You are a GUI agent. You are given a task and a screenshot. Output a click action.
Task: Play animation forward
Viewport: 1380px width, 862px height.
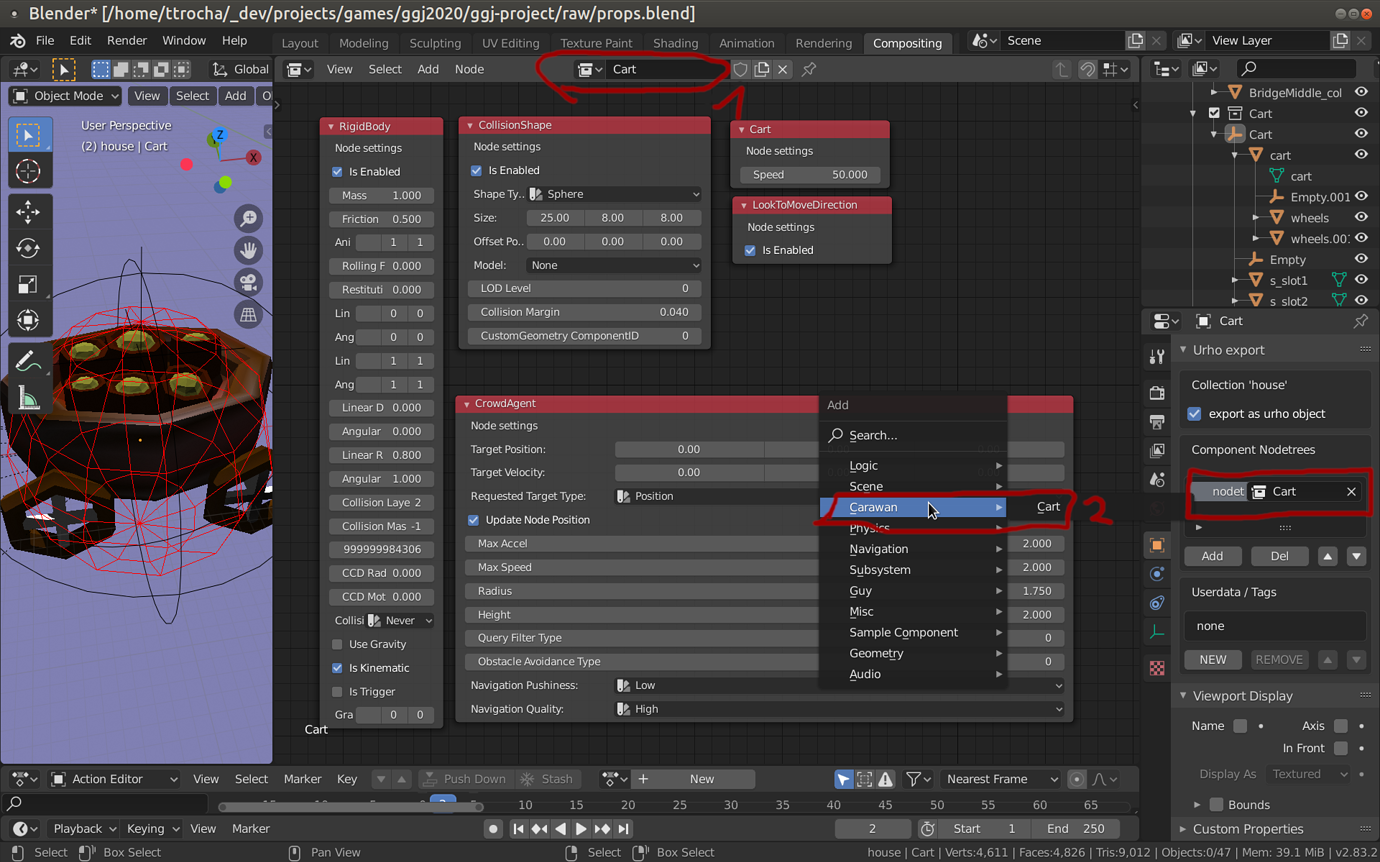coord(581,829)
